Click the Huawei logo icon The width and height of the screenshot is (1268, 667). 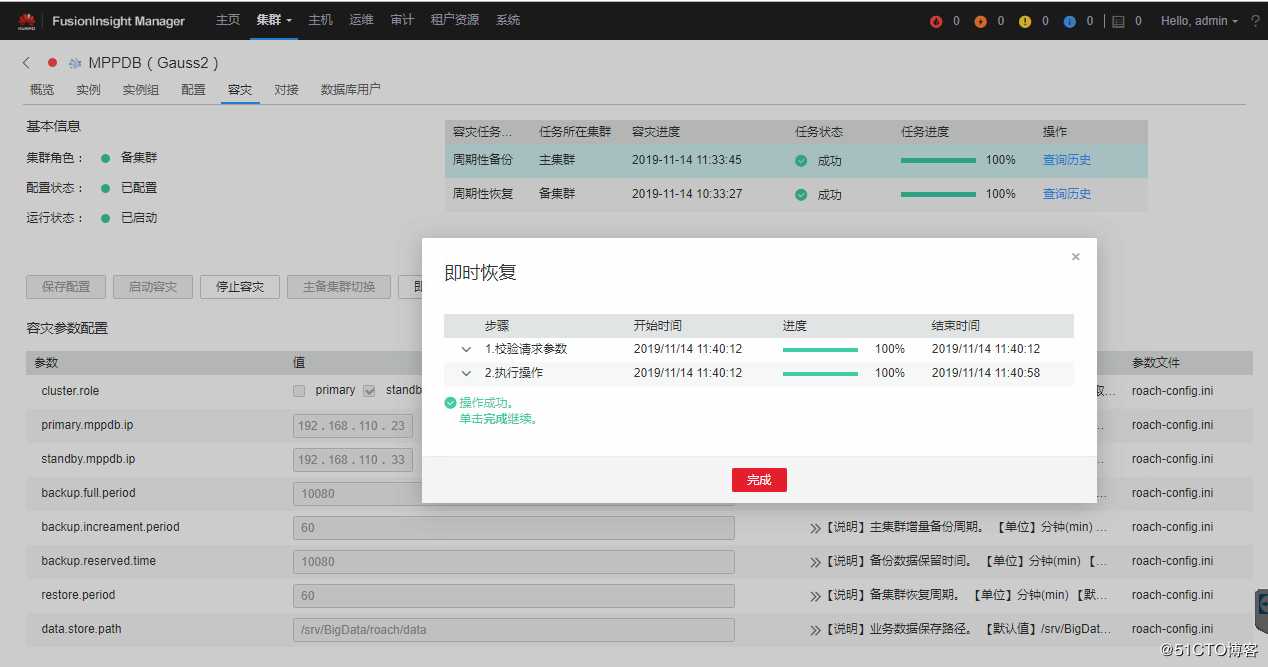(25, 20)
